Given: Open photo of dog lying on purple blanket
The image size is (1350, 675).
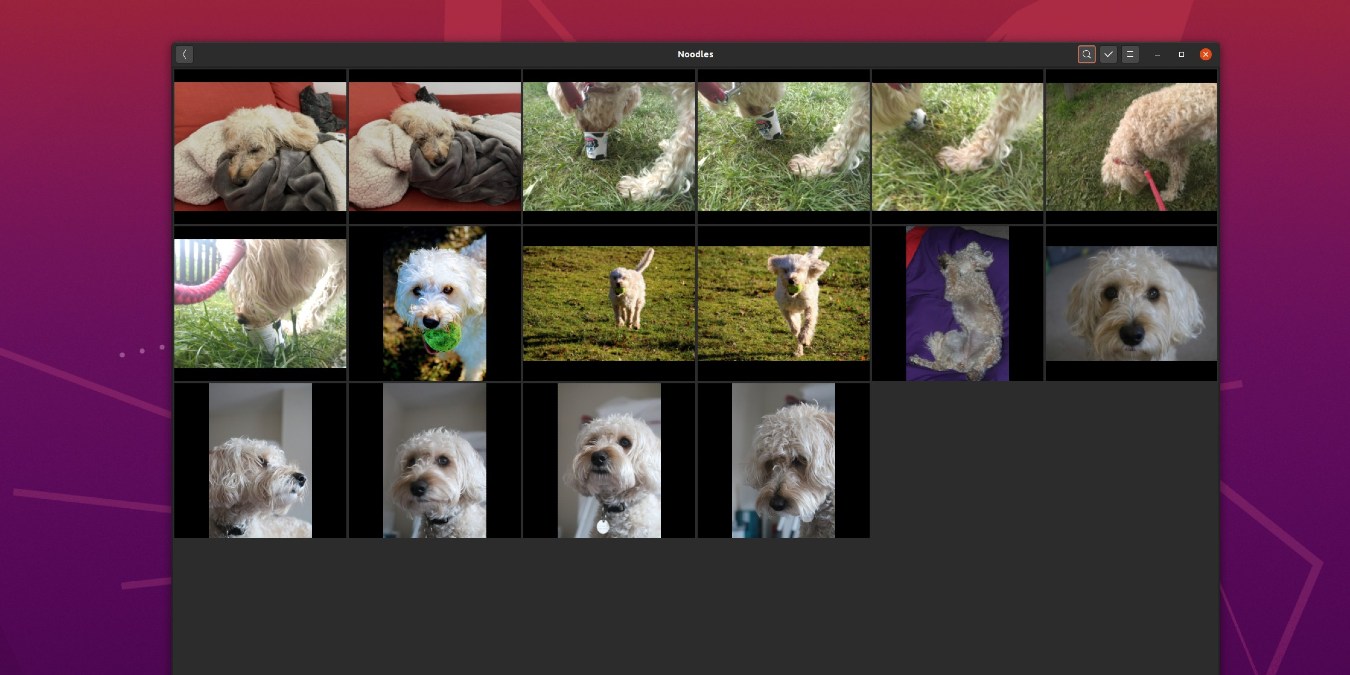Looking at the screenshot, I should 957,303.
